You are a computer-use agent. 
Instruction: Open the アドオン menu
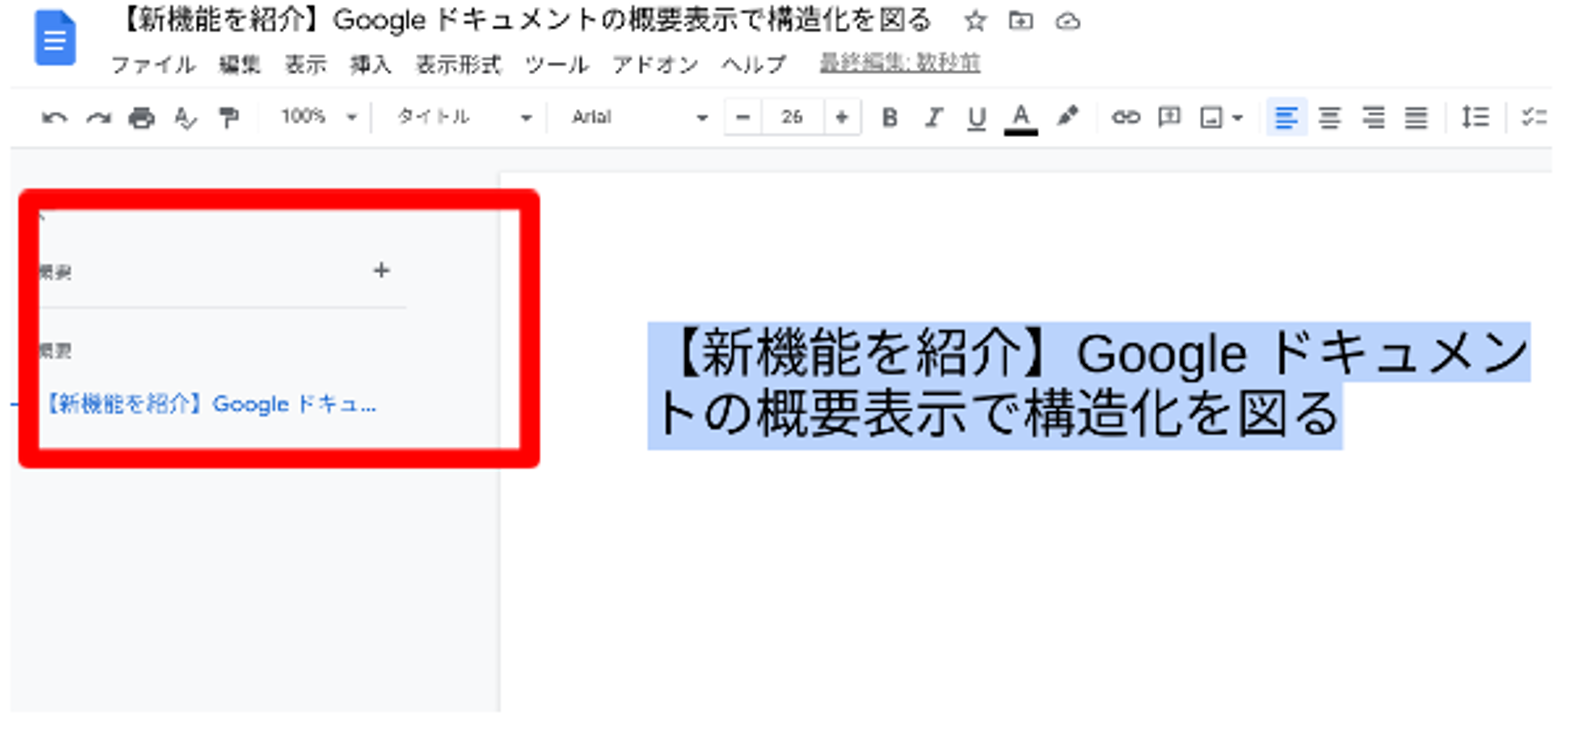coord(655,65)
